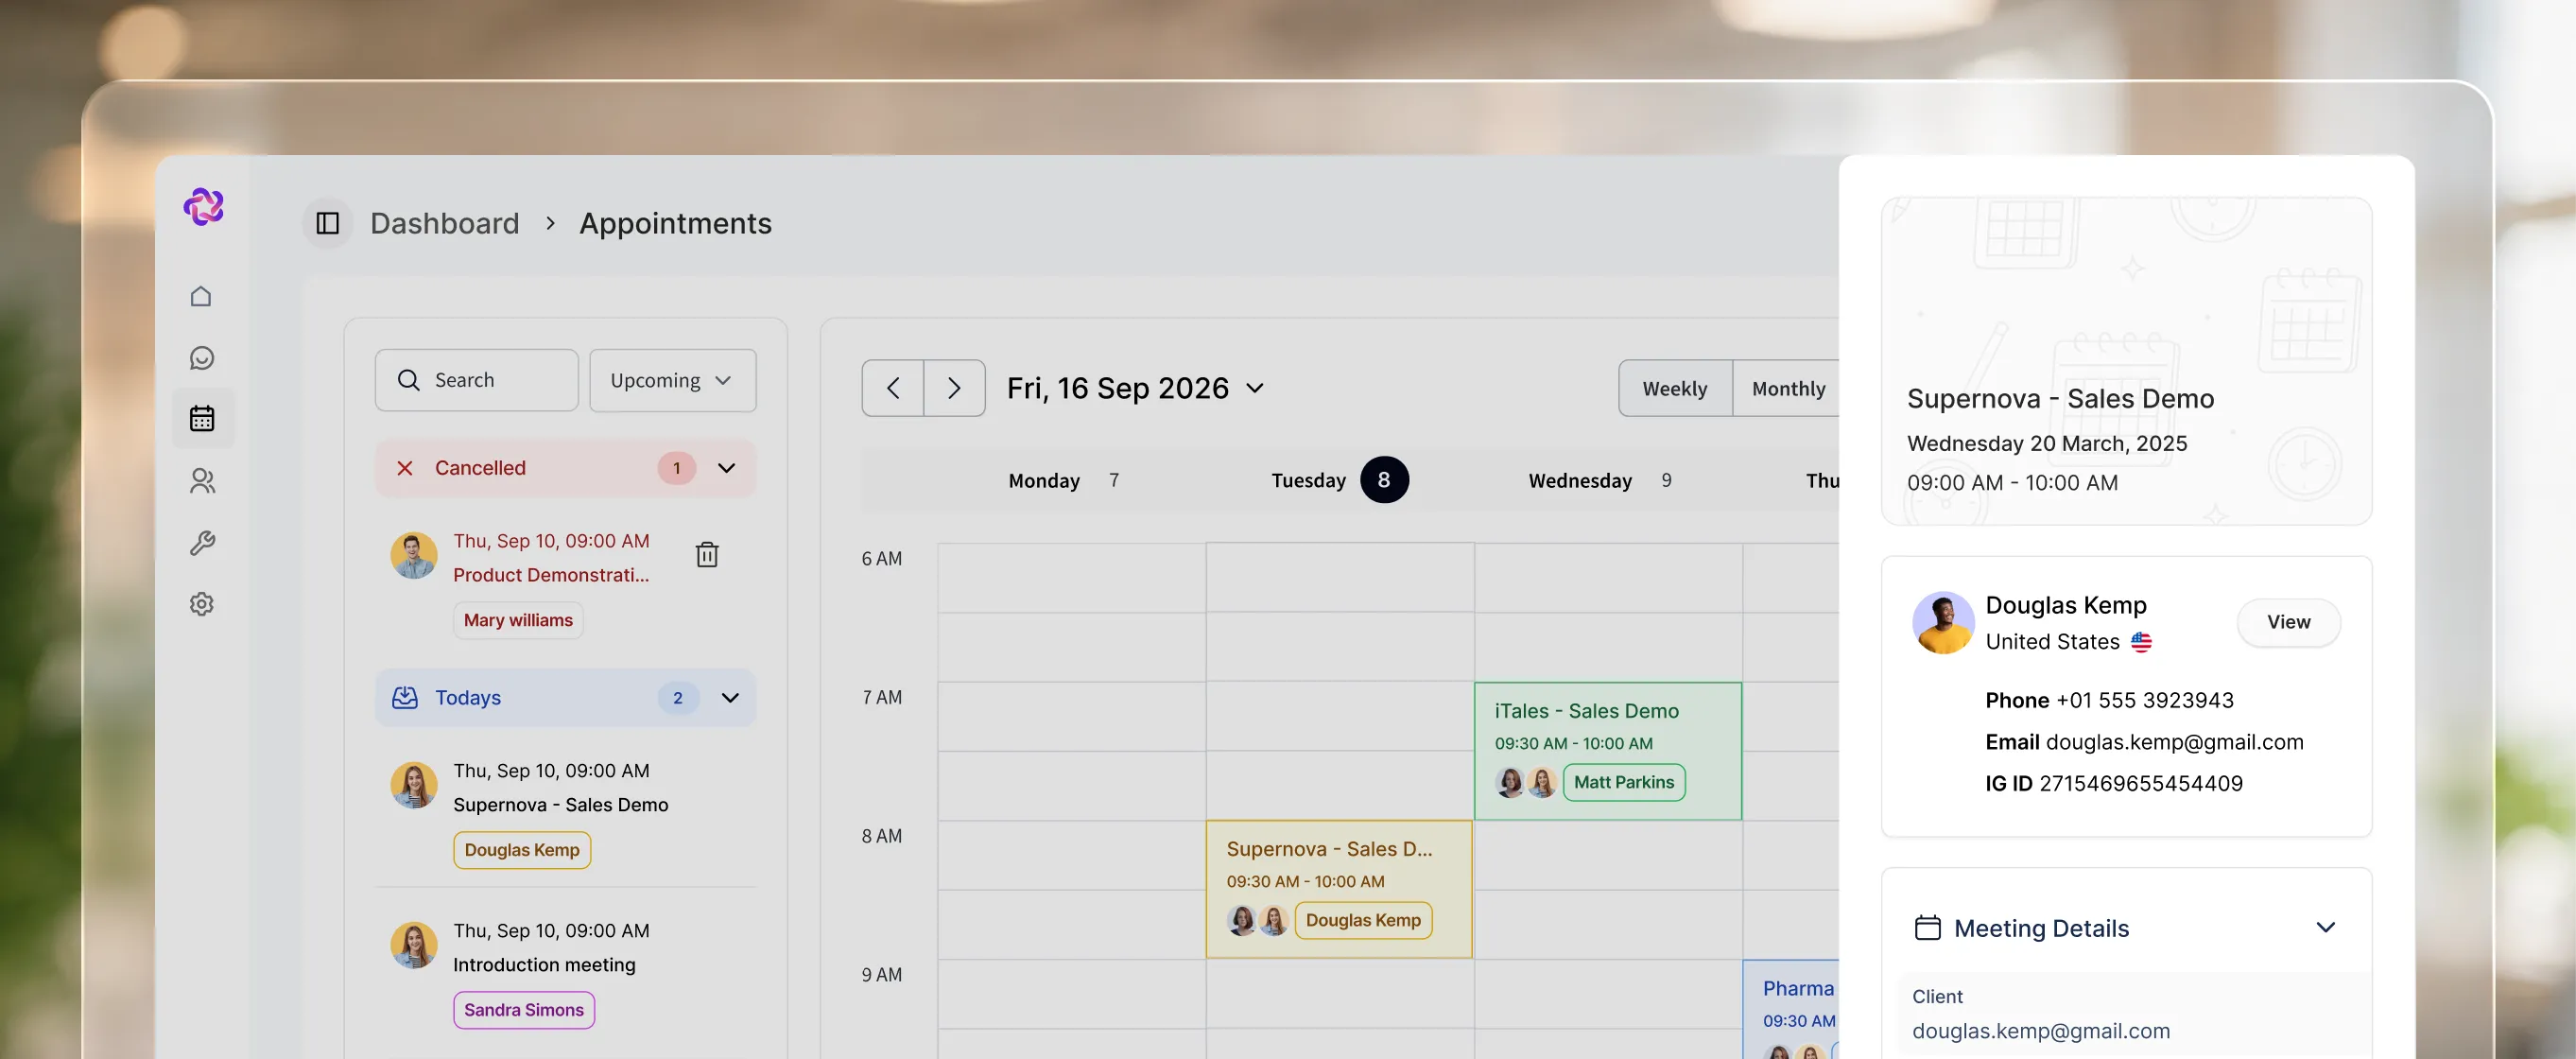This screenshot has width=2576, height=1059.
Task: Delete the cancelled Product Demonstration appointment
Action: pyautogui.click(x=707, y=554)
